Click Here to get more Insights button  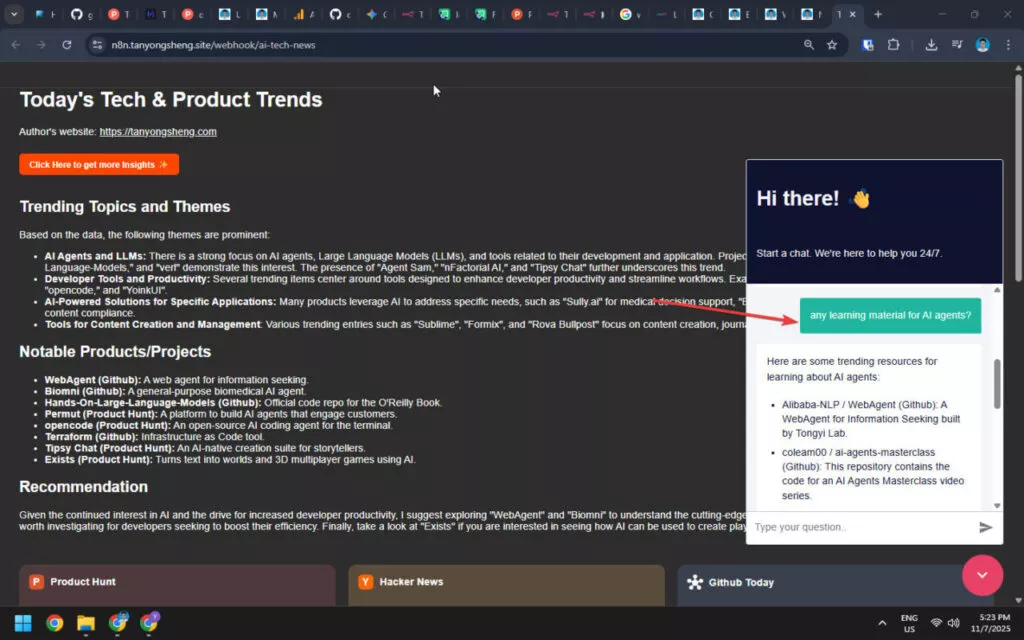click(x=98, y=164)
